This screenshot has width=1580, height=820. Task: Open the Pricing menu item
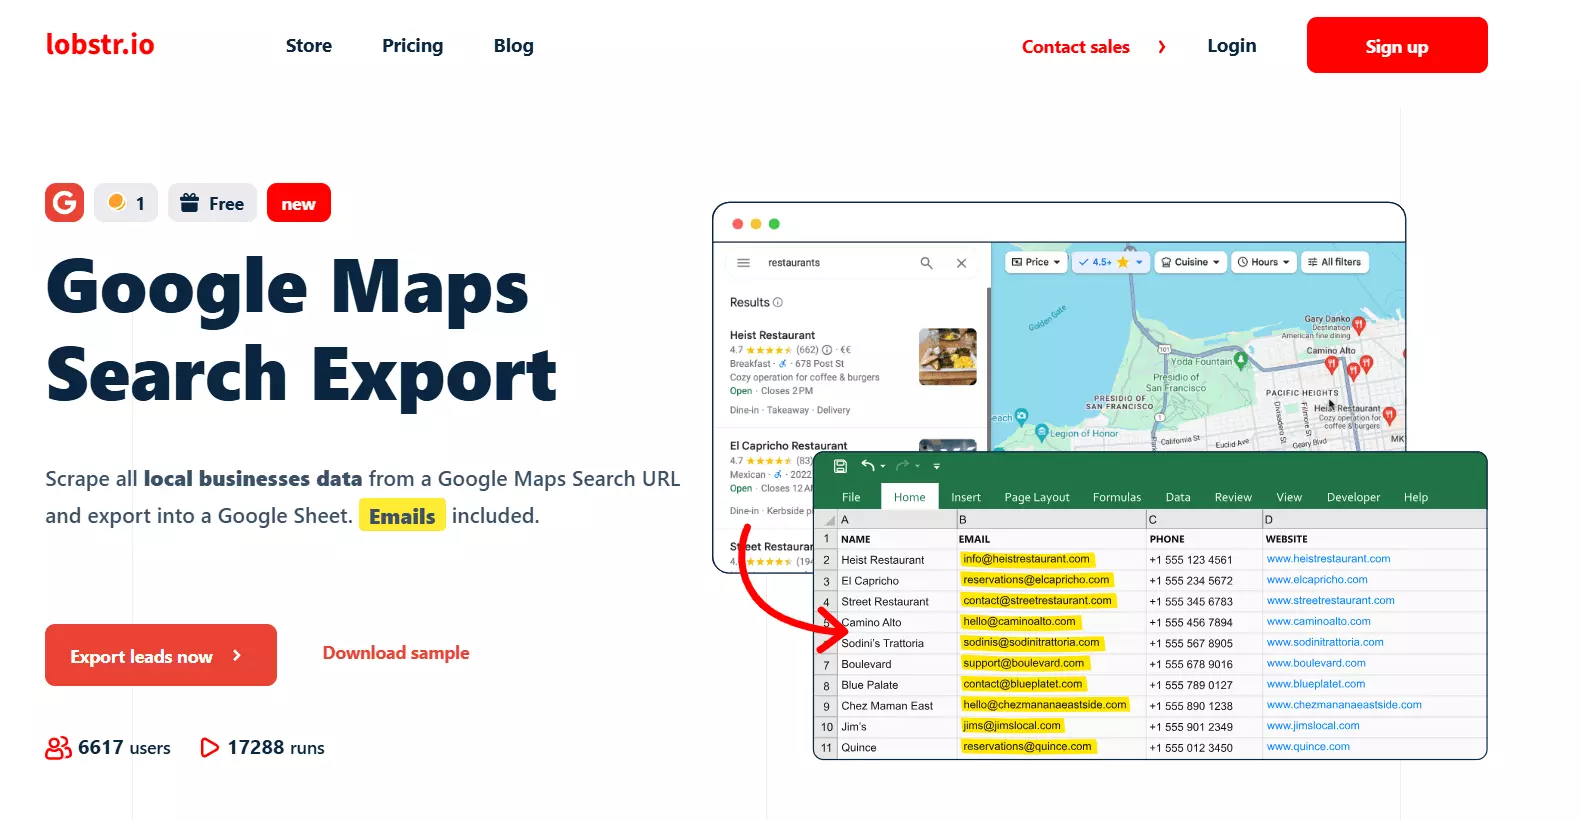[x=412, y=46]
